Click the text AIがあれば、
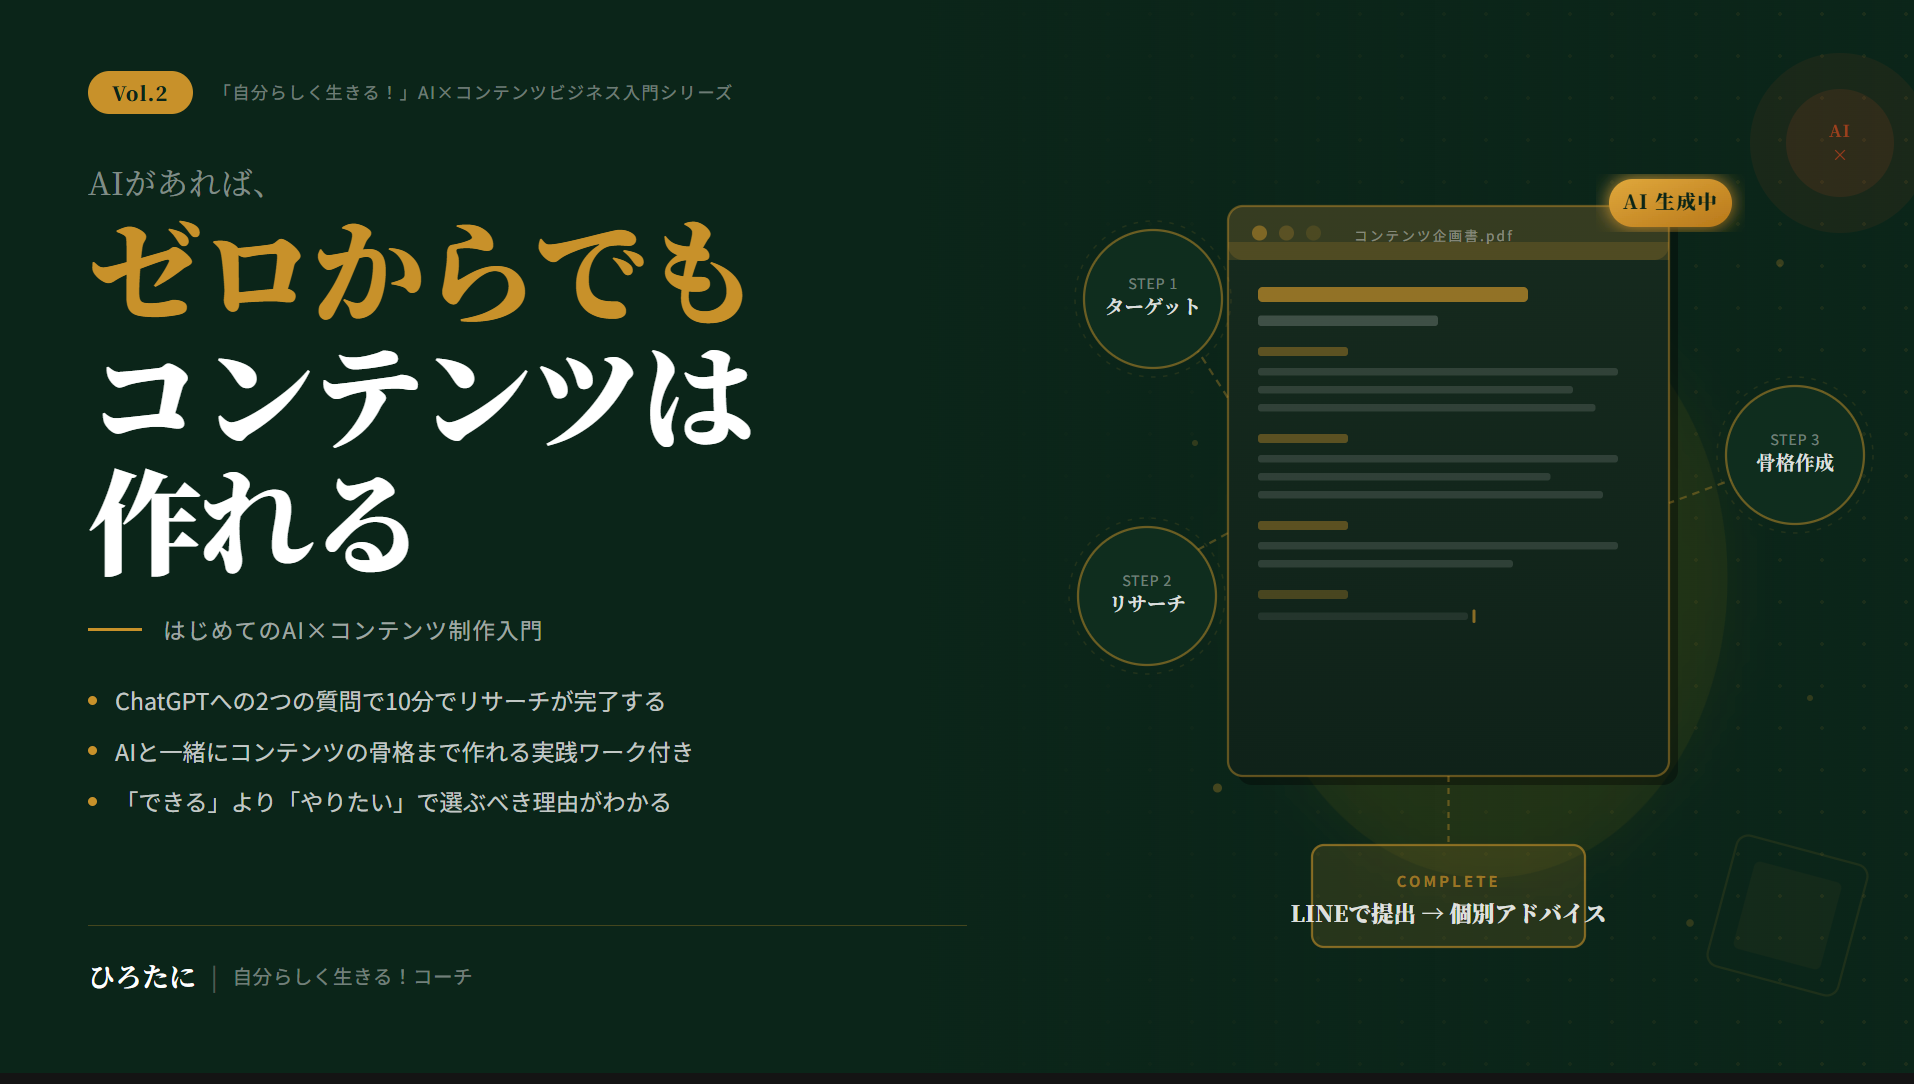This screenshot has width=1914, height=1084. coord(178,183)
